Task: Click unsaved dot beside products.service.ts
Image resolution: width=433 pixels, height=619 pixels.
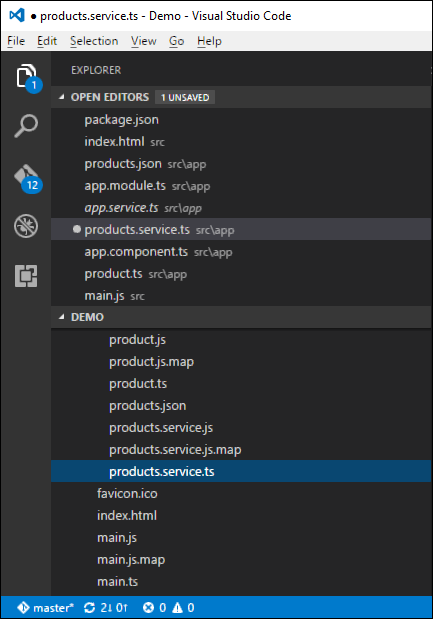Action: tap(77, 229)
